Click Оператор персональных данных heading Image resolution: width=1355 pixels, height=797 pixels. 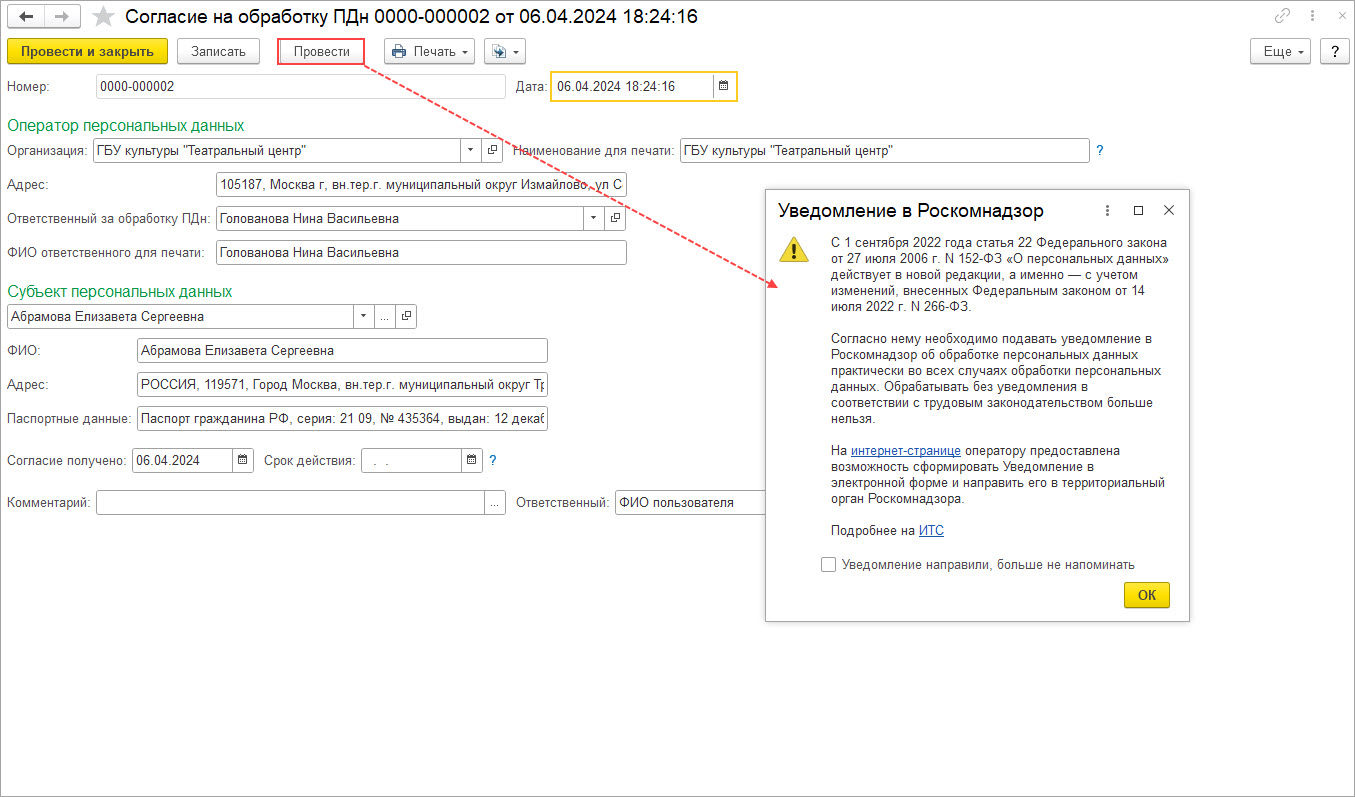click(126, 125)
